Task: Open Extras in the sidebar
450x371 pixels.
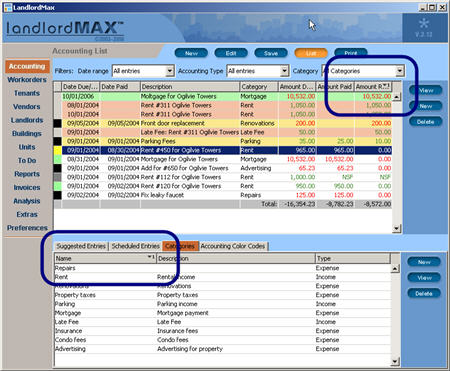Action: pos(27,214)
